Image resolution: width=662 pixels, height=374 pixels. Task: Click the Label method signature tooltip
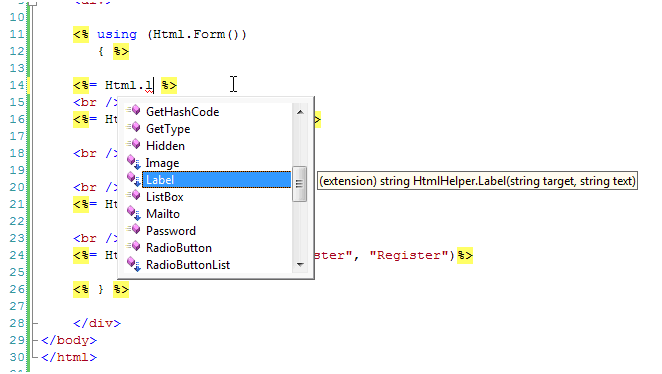tap(477, 181)
